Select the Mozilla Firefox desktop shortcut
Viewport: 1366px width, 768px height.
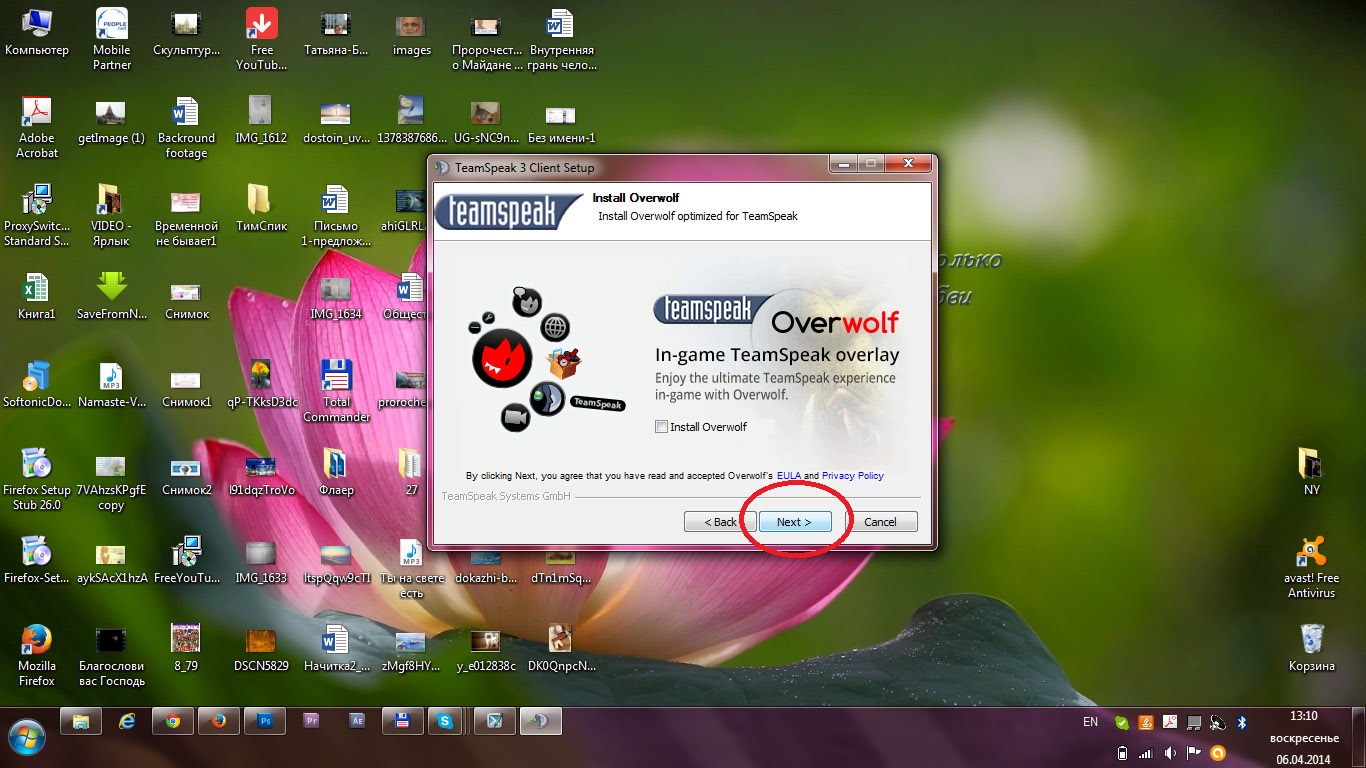[x=37, y=655]
